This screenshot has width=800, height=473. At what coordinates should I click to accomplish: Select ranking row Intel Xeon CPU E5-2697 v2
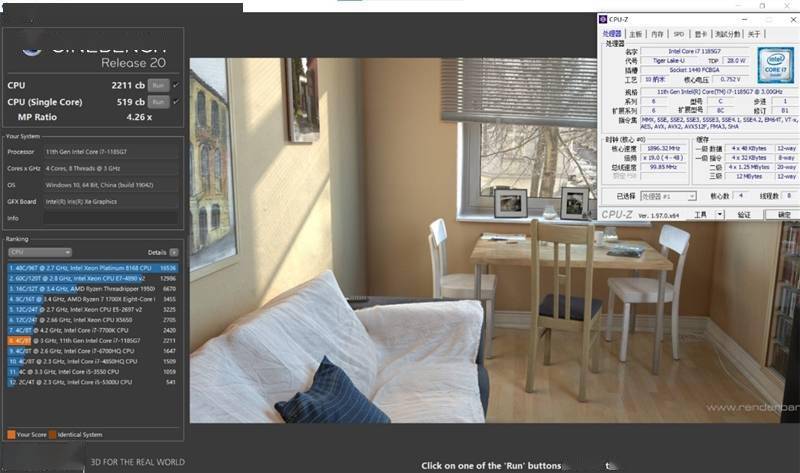(92, 309)
